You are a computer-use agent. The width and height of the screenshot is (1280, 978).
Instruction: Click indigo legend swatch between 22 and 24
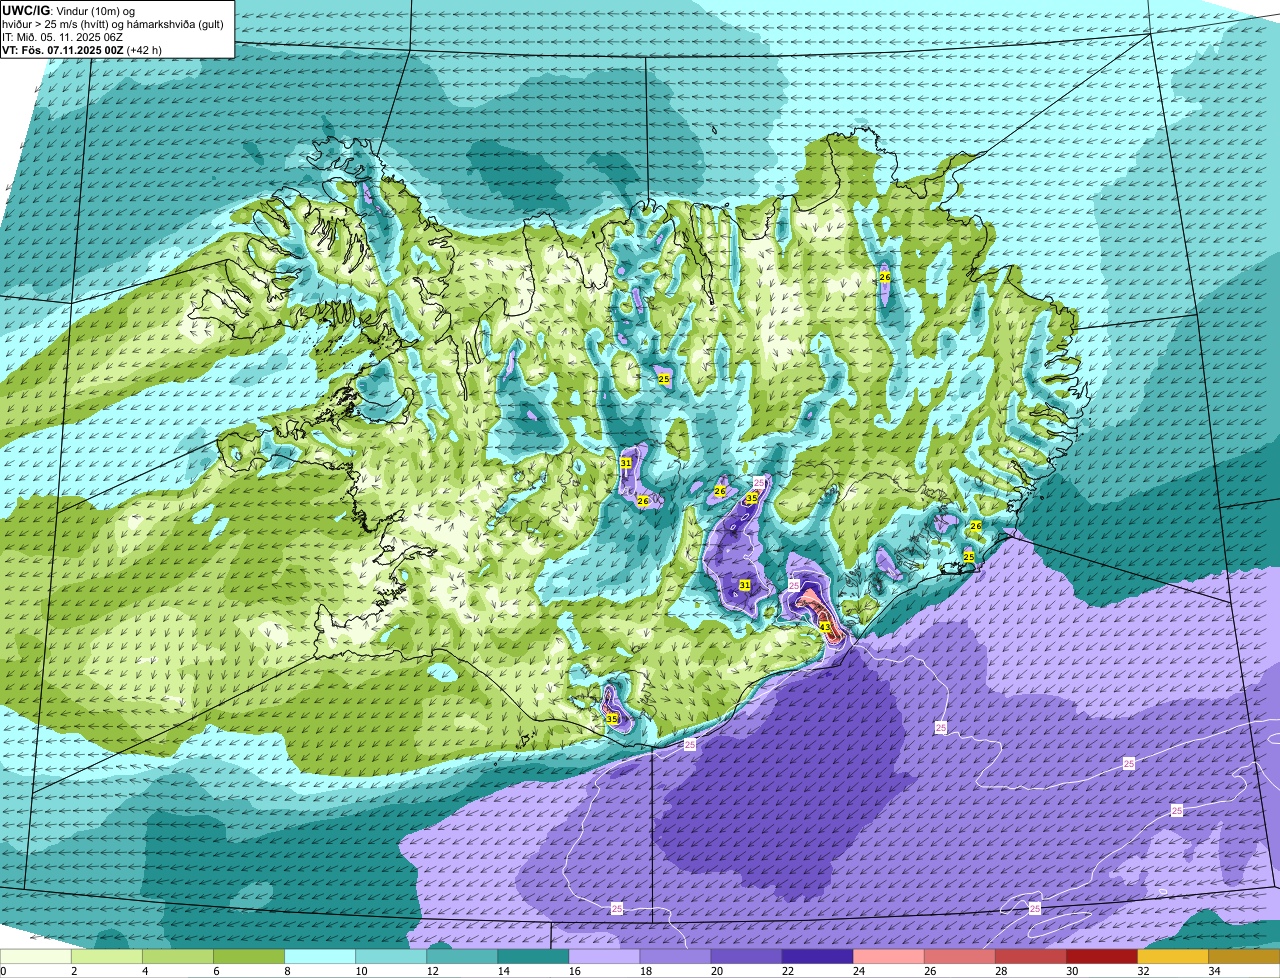[x=817, y=957]
